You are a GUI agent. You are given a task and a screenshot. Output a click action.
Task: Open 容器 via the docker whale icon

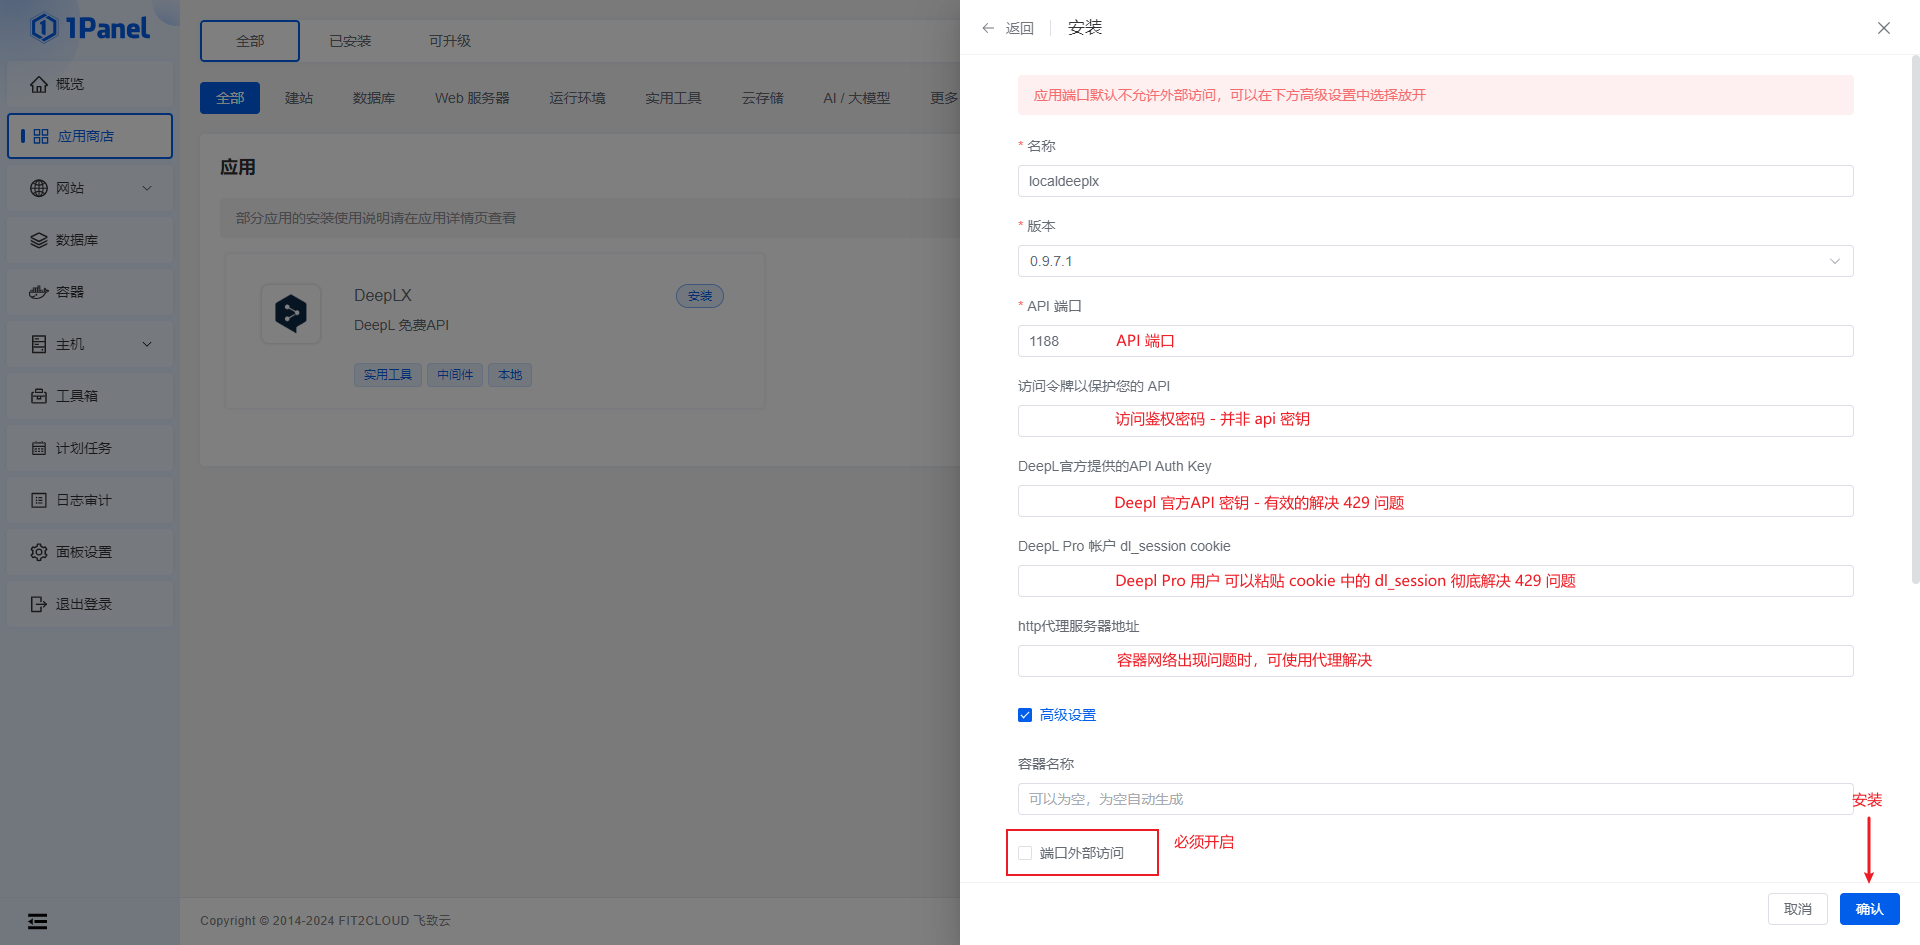(39, 292)
